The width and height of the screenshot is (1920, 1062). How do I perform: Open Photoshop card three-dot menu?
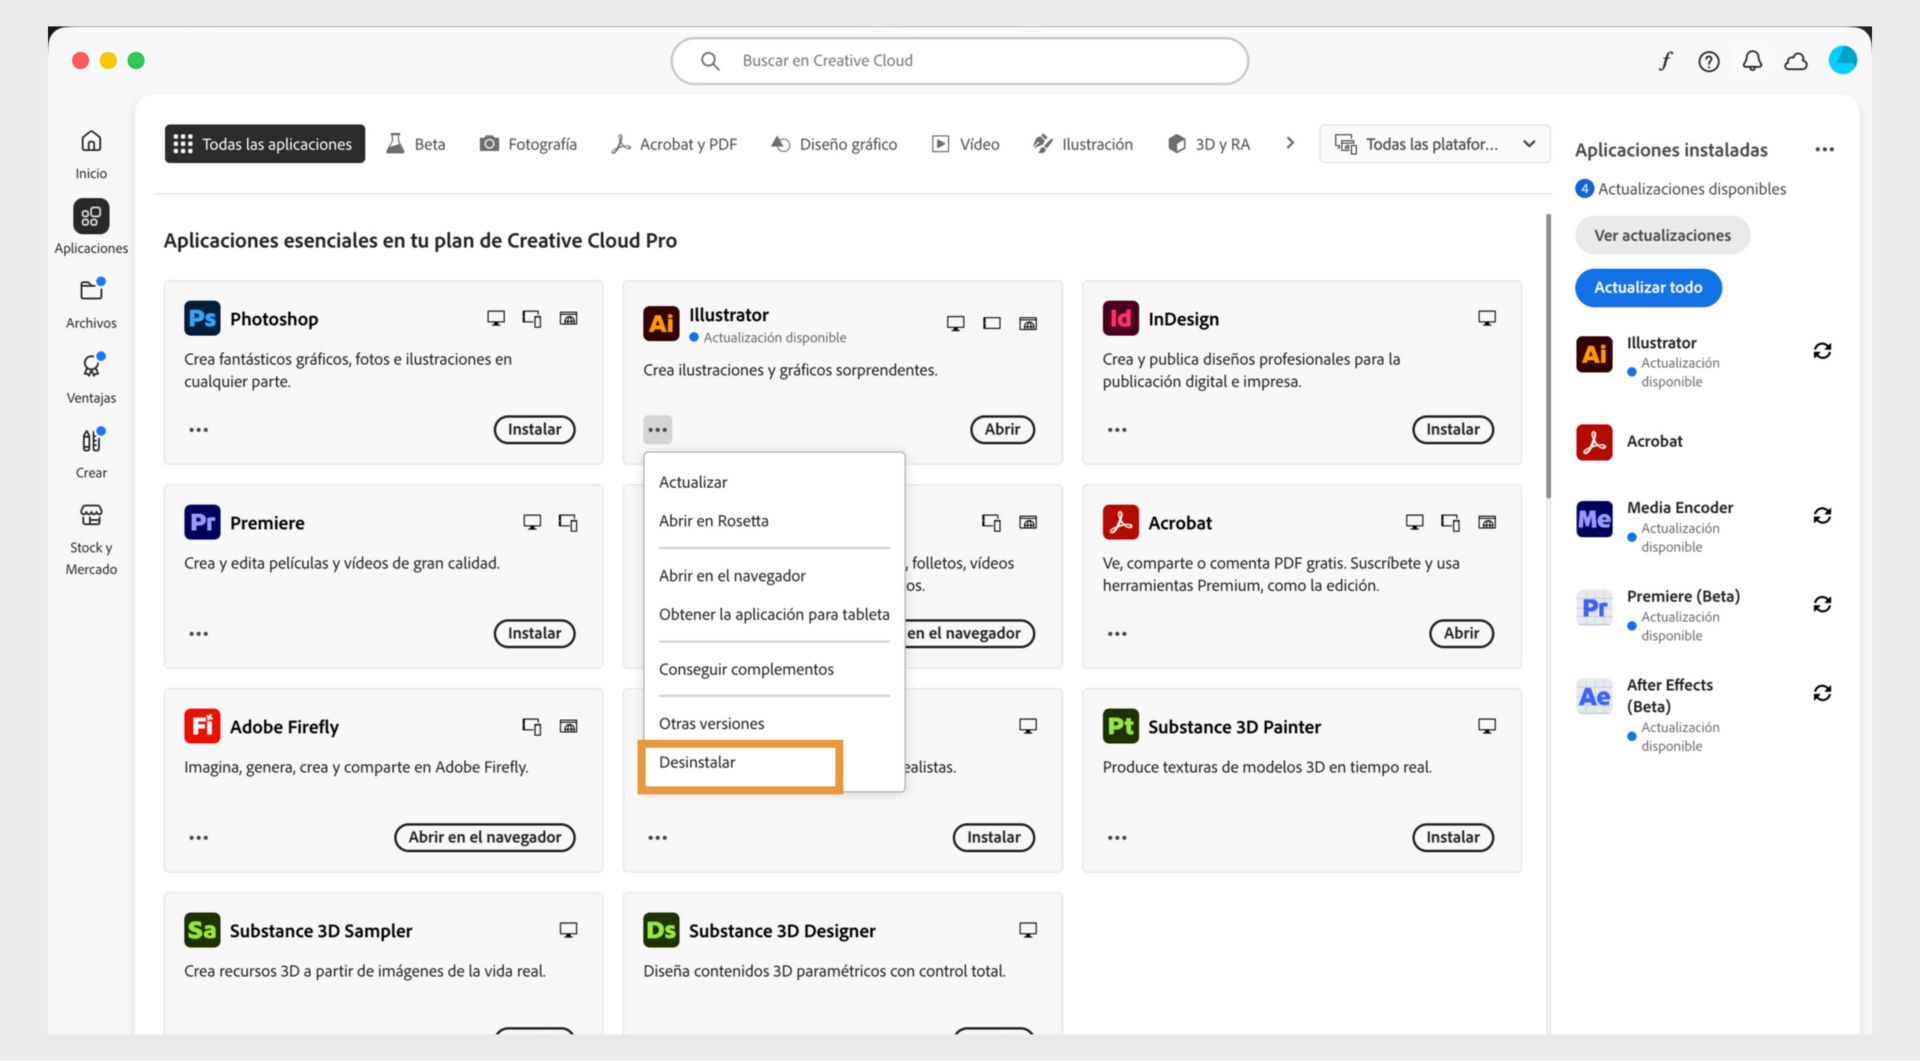tap(199, 430)
